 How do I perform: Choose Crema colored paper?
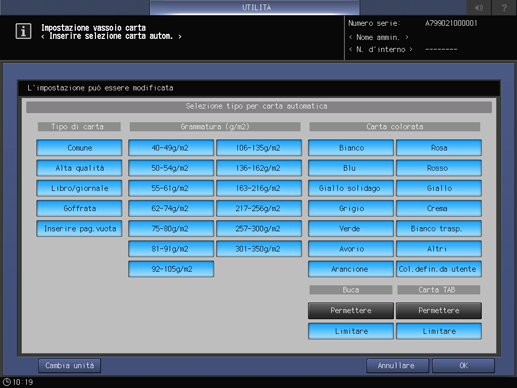439,208
